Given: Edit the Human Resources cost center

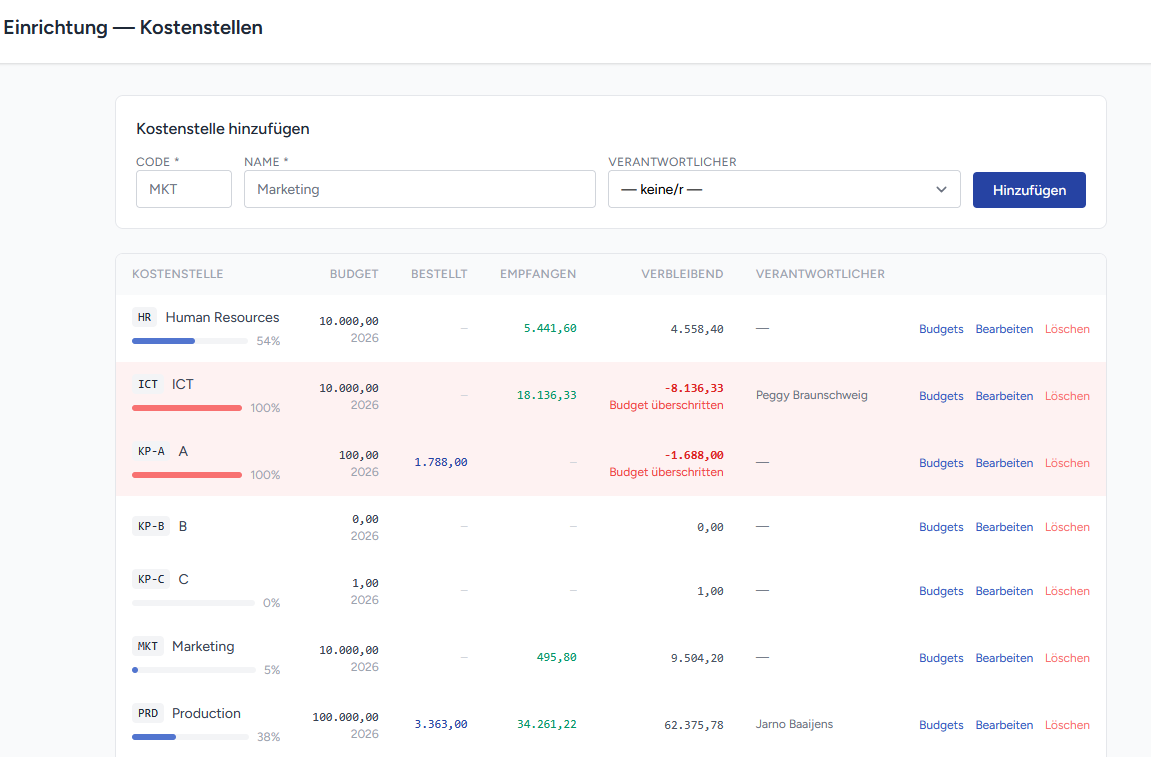Looking at the screenshot, I should click(x=1004, y=329).
